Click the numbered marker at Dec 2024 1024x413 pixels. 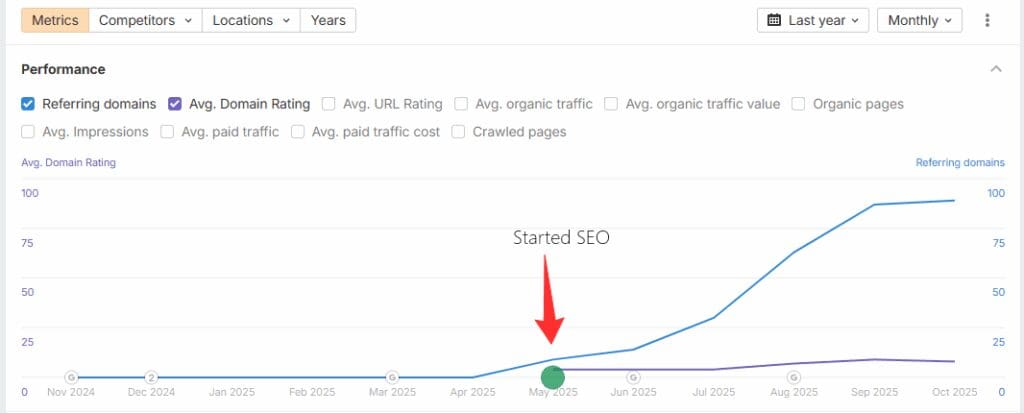point(150,377)
